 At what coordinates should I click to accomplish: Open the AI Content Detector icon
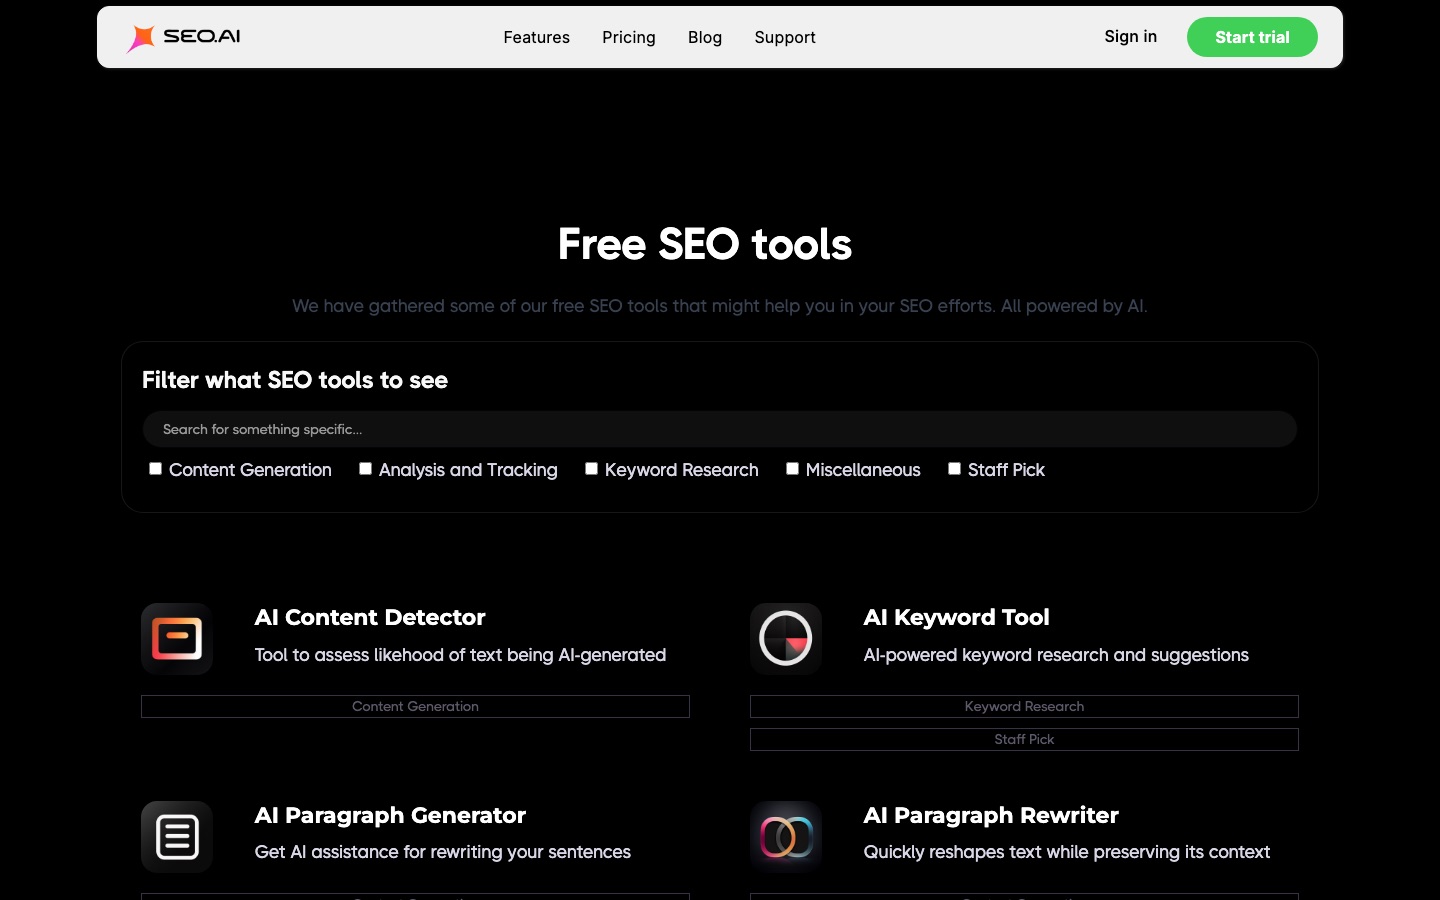click(177, 639)
